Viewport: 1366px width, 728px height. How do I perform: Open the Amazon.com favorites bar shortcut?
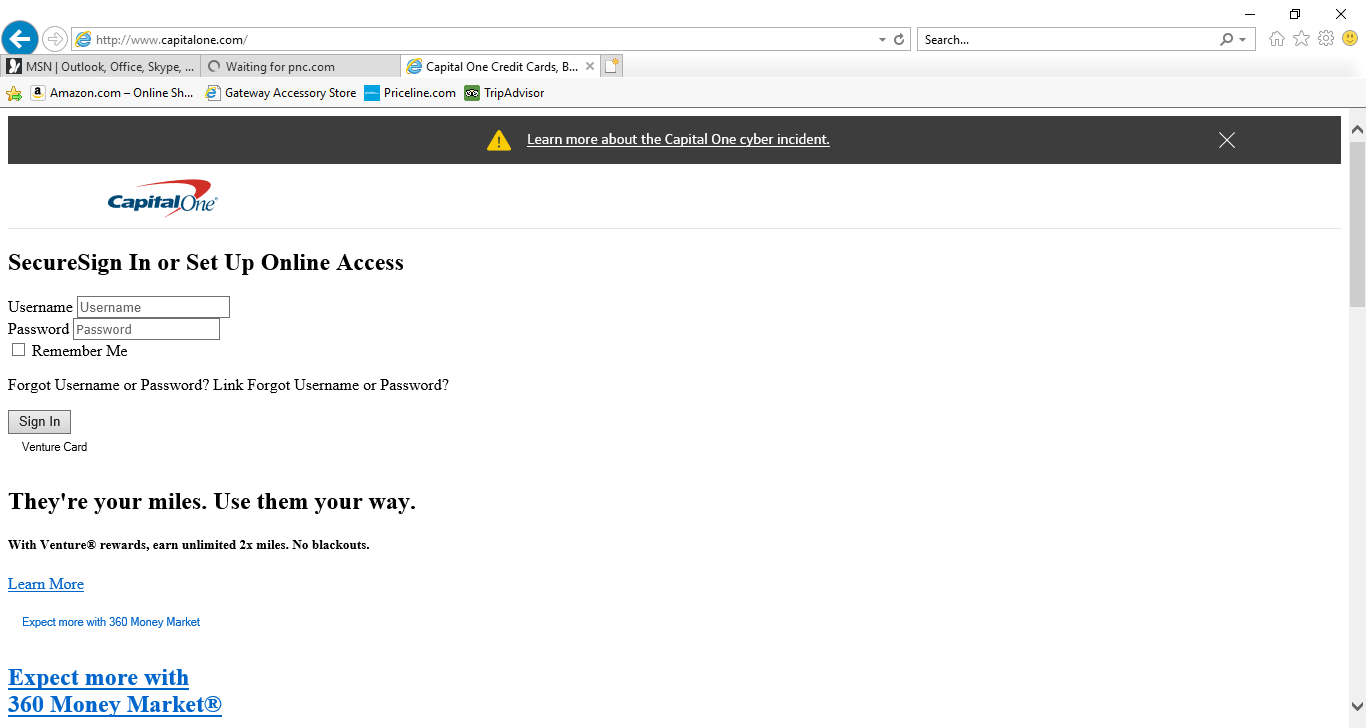(112, 93)
